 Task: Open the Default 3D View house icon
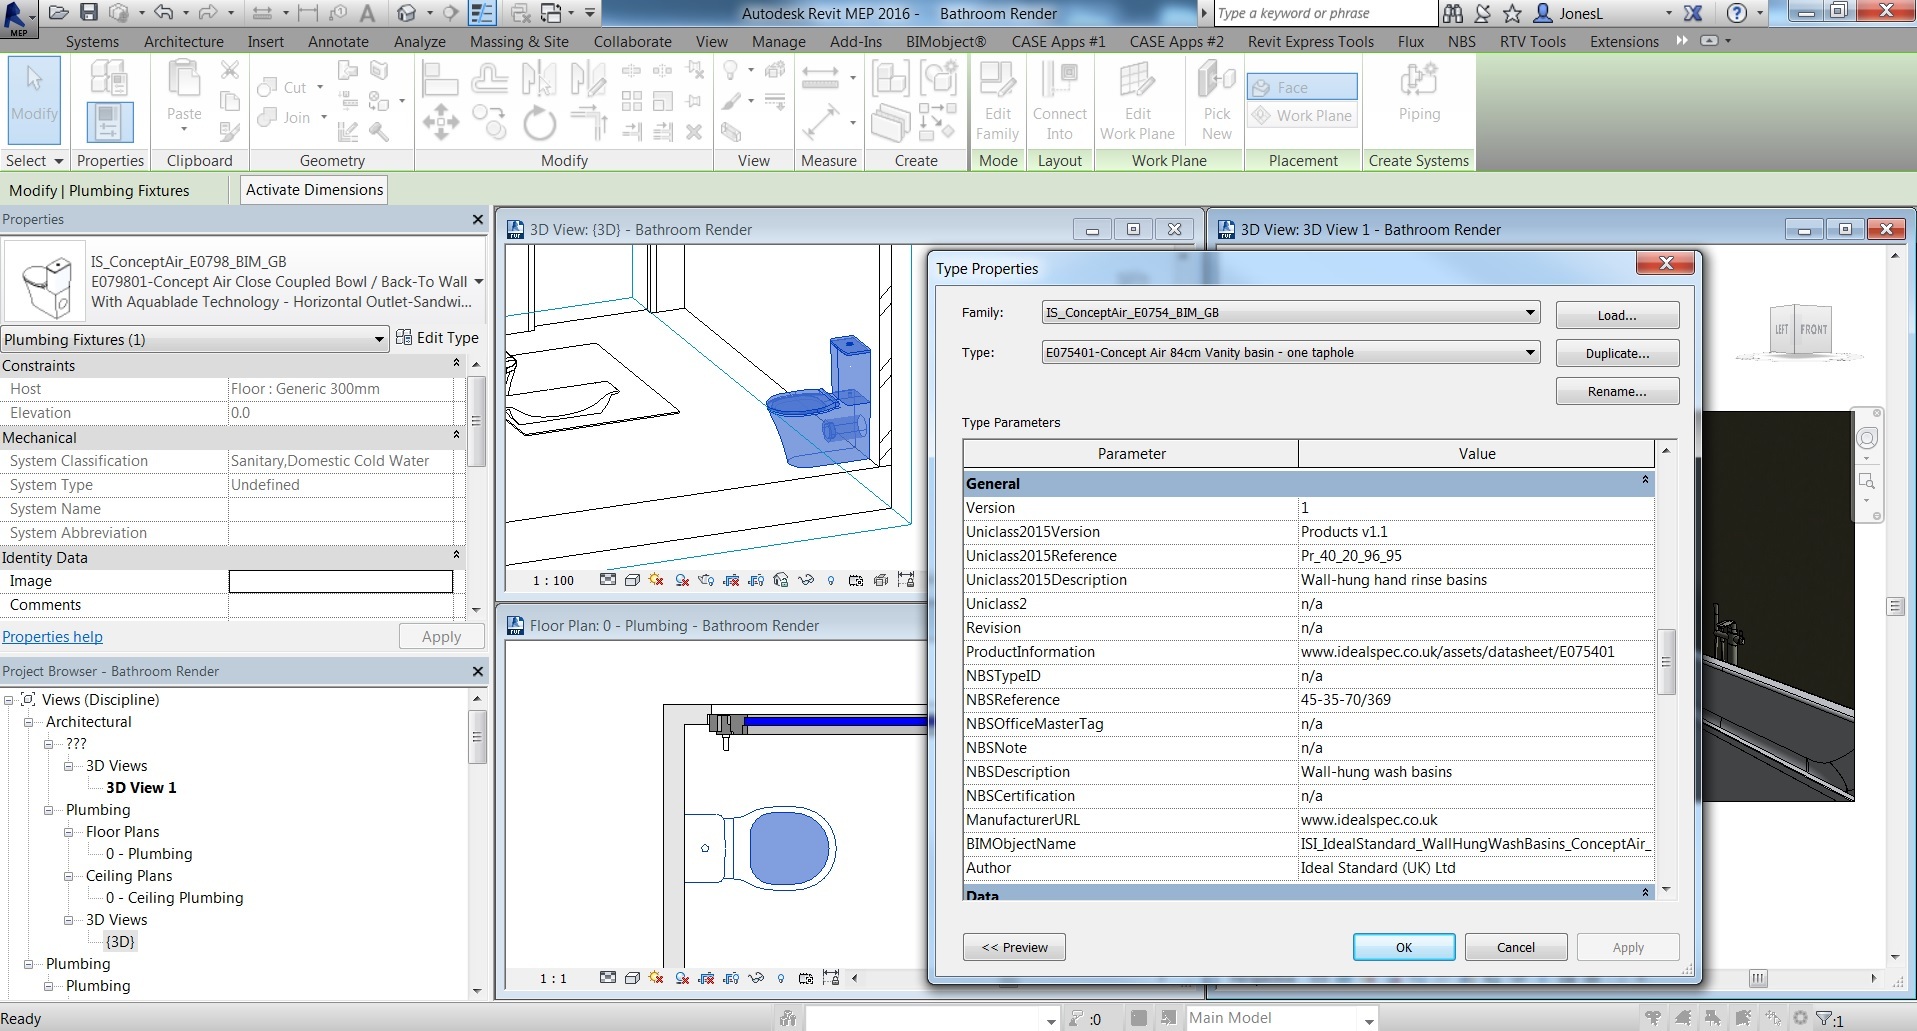(406, 13)
